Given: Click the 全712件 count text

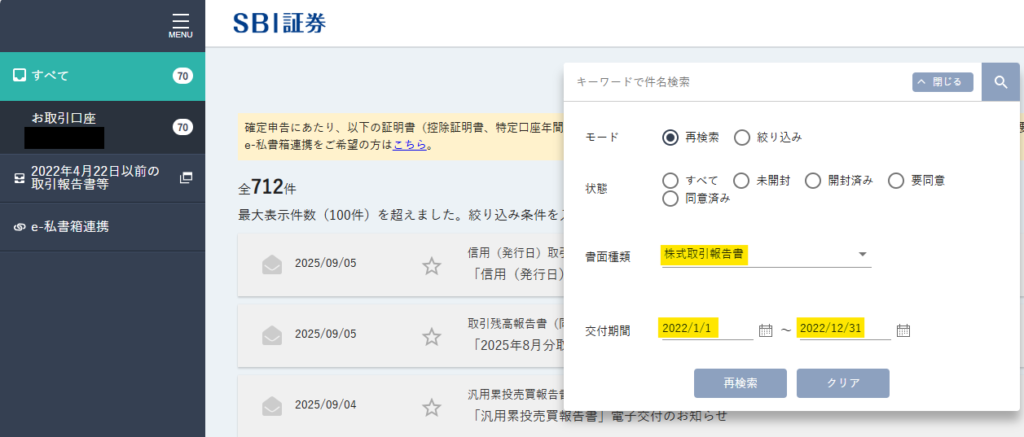Looking at the screenshot, I should pyautogui.click(x=267, y=189).
